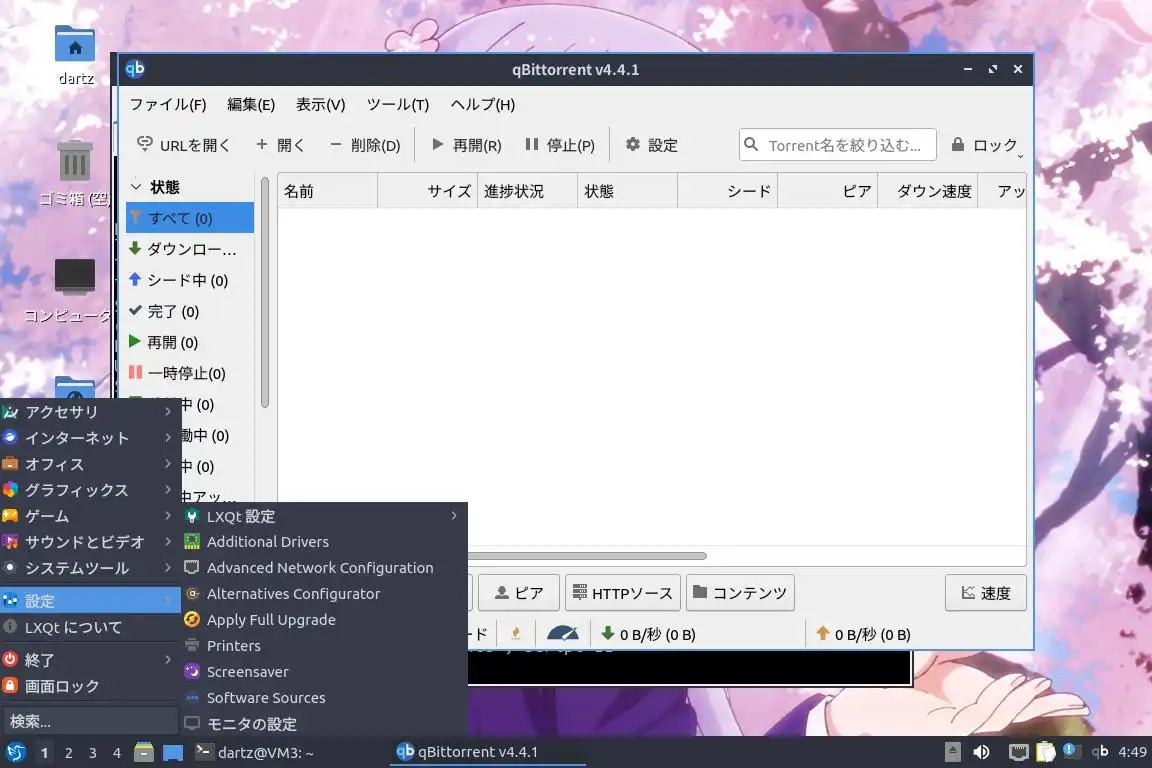Sort by the 状態 column header

[x=627, y=191]
